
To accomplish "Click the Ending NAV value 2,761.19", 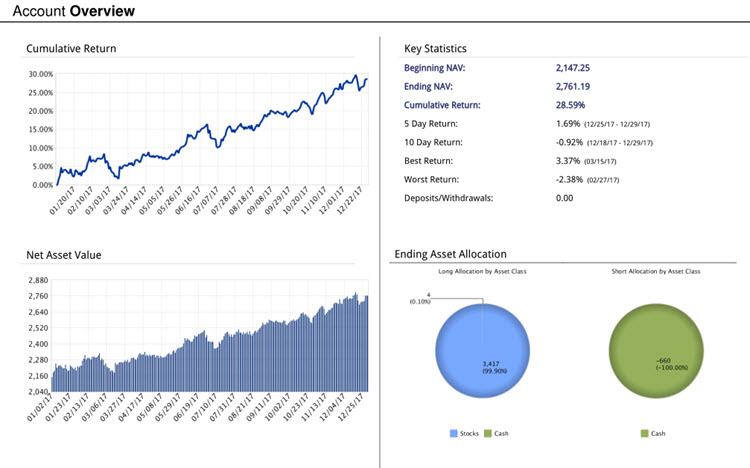I will [577, 87].
